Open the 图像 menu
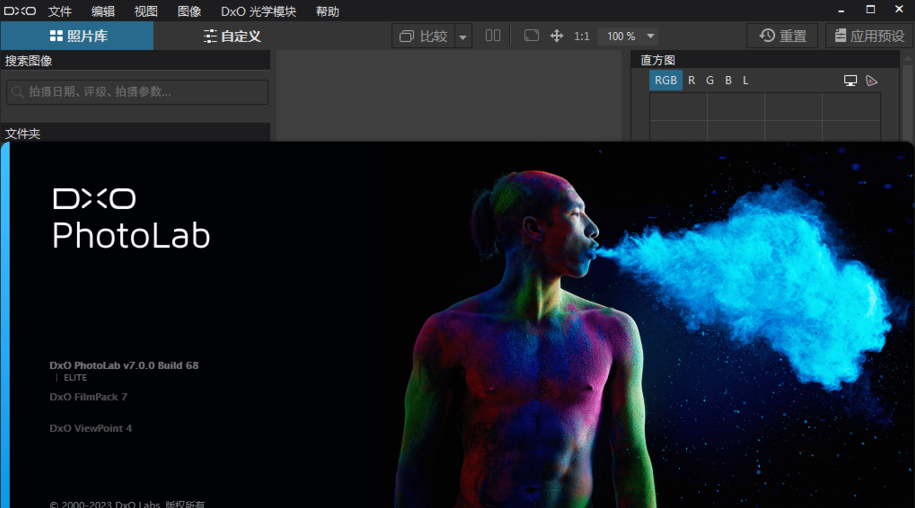 [189, 11]
